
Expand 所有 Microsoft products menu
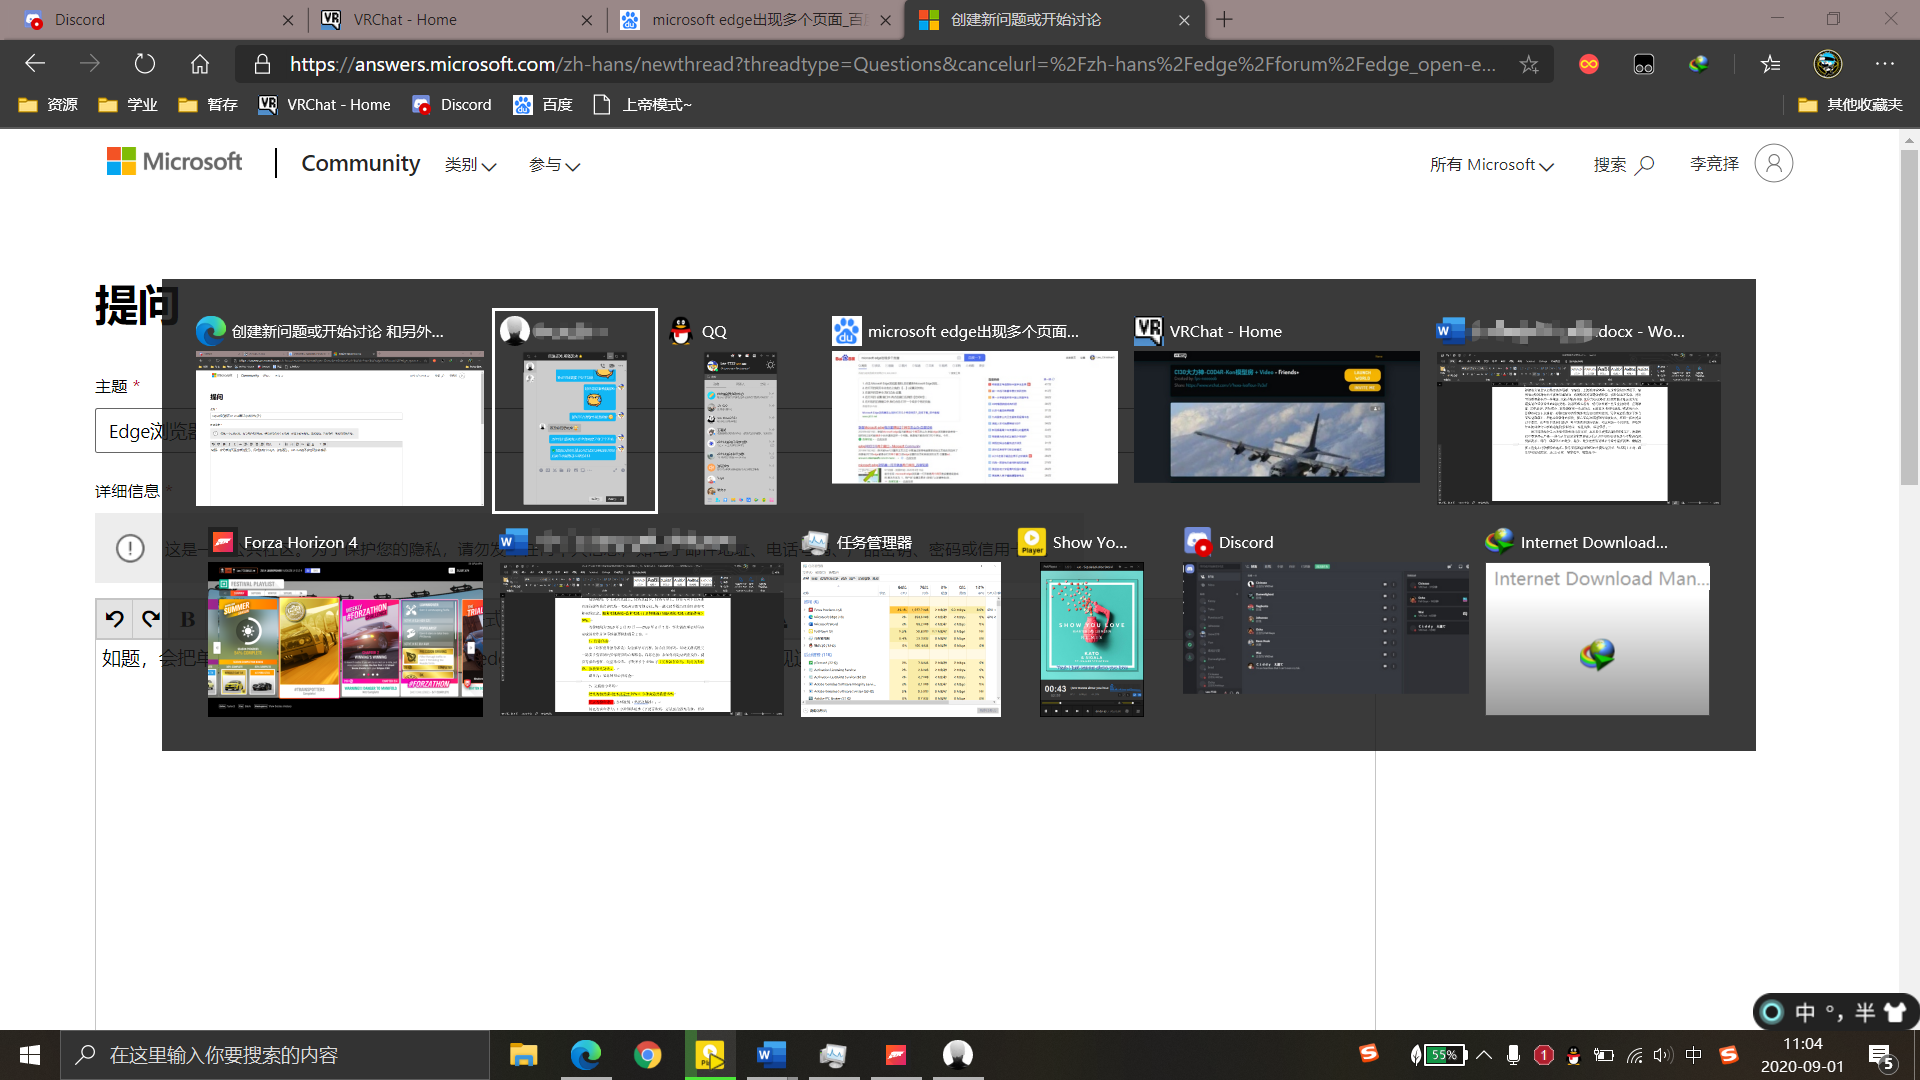click(x=1491, y=164)
